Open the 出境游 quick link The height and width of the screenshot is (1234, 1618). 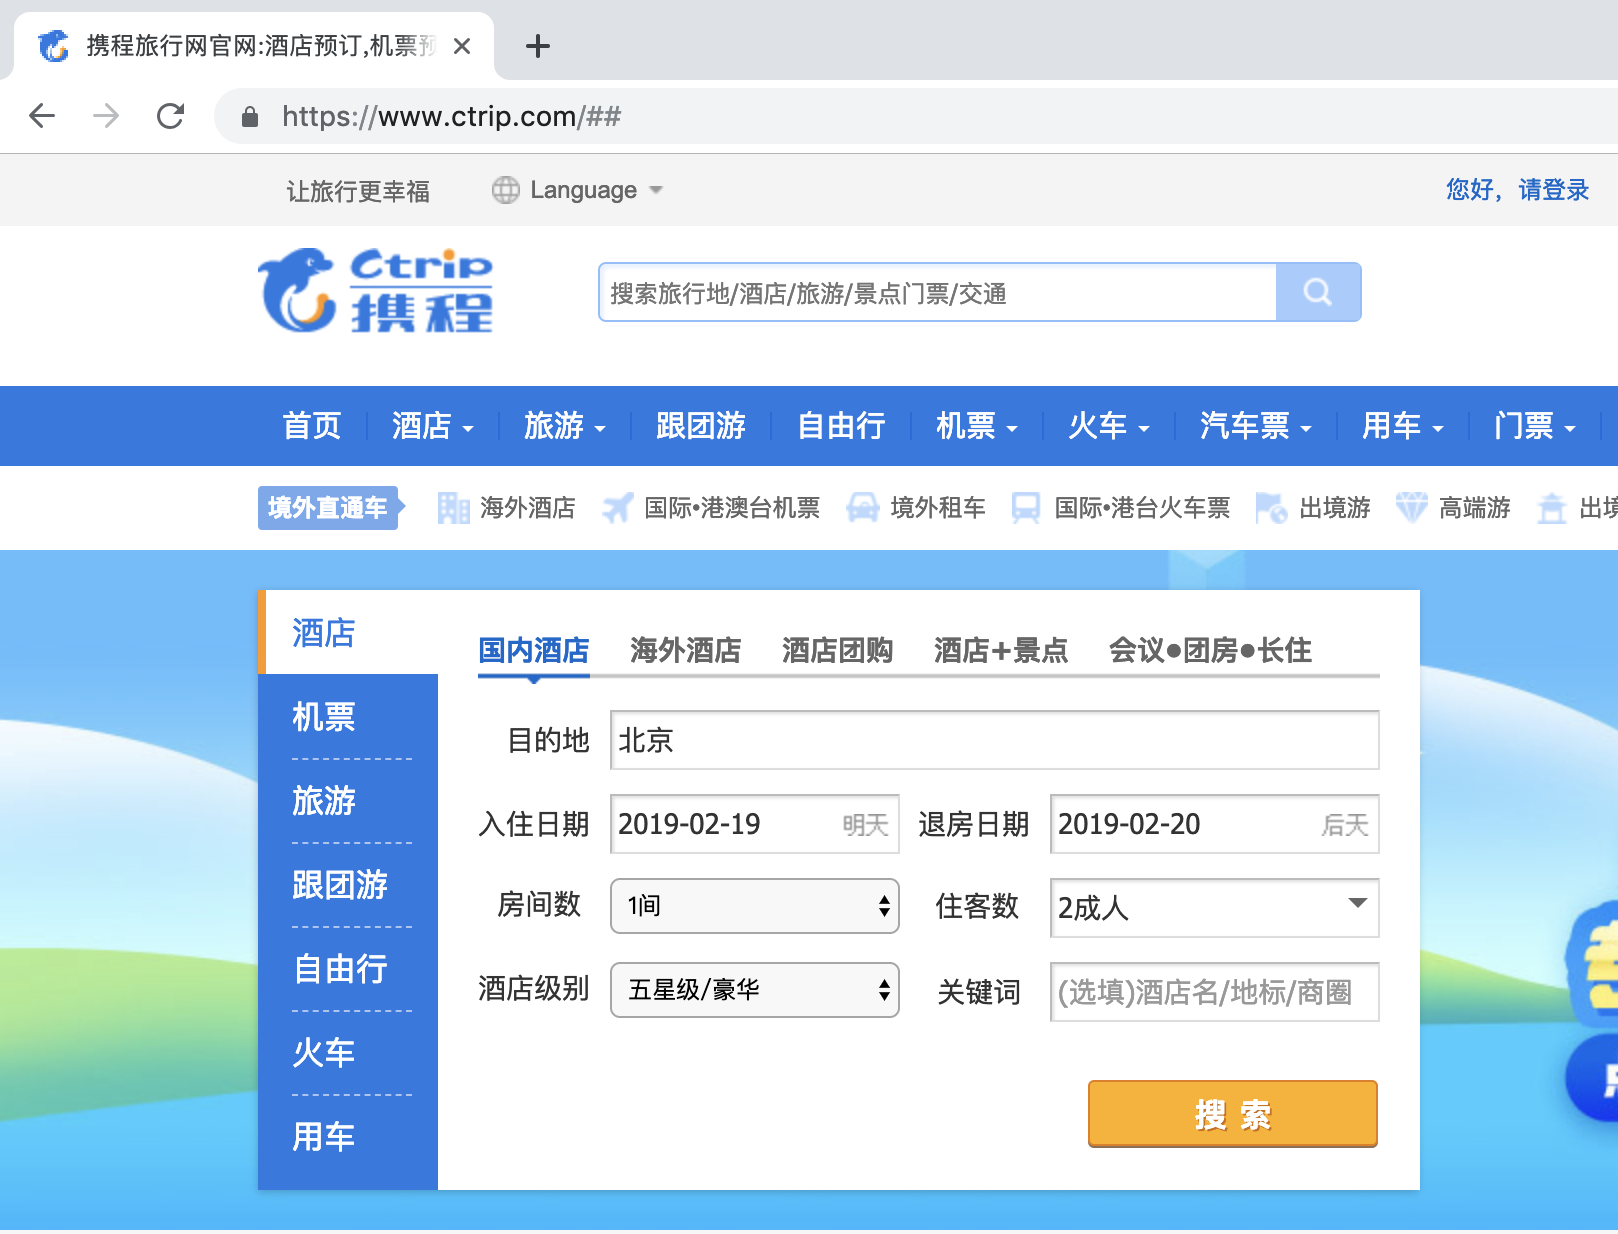tap(1335, 508)
